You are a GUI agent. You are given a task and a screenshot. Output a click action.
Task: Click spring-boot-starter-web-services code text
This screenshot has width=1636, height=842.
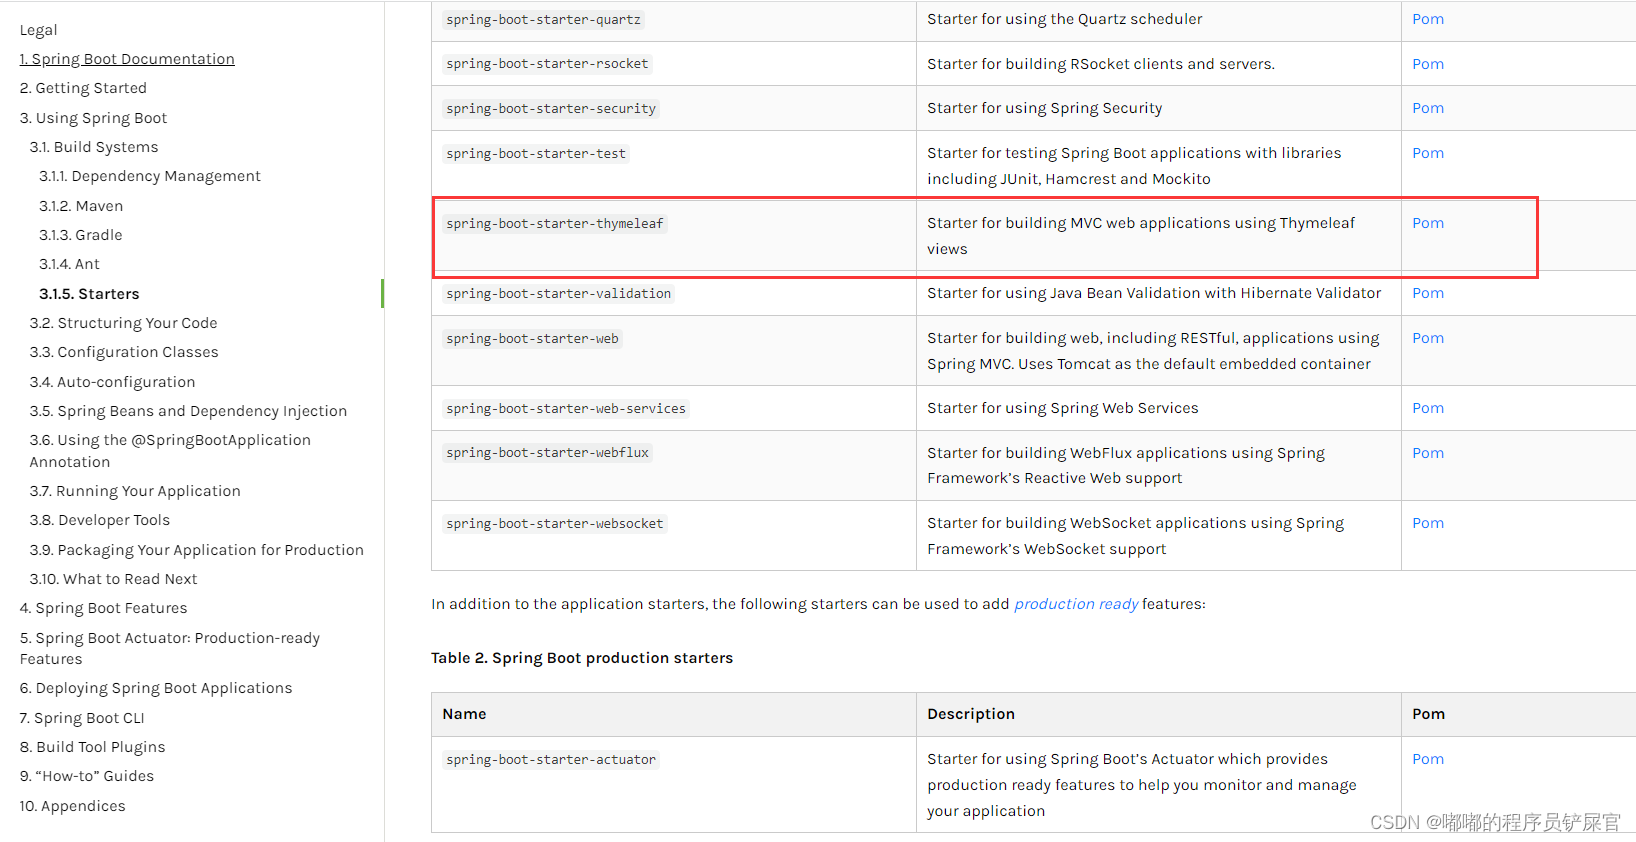click(x=566, y=409)
